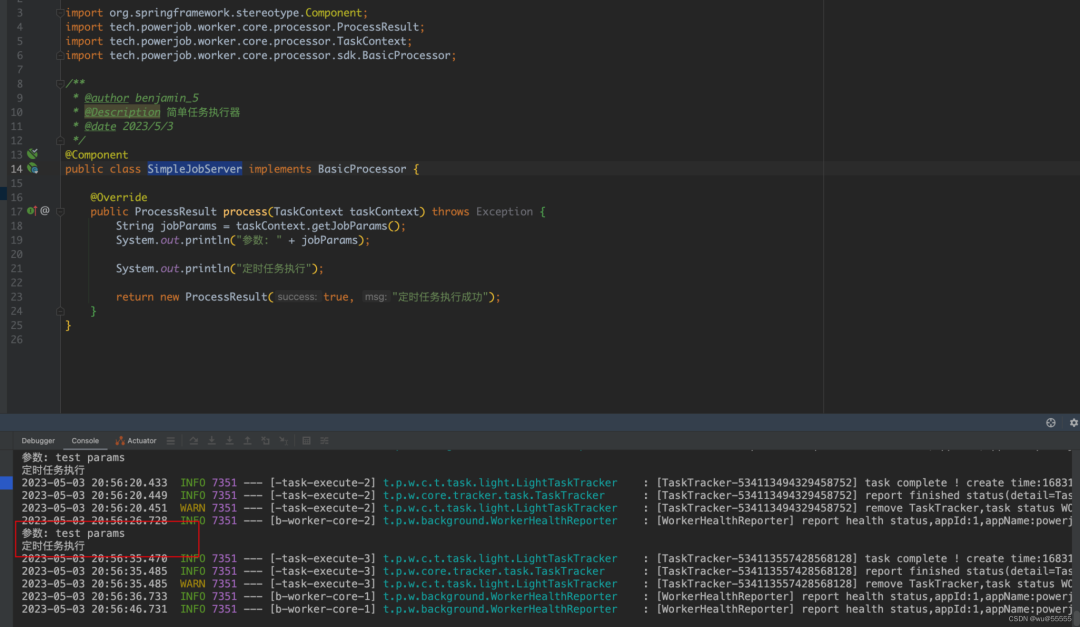Click the threads list icon beside Actuator
Image resolution: width=1080 pixels, height=627 pixels.
pos(171,441)
